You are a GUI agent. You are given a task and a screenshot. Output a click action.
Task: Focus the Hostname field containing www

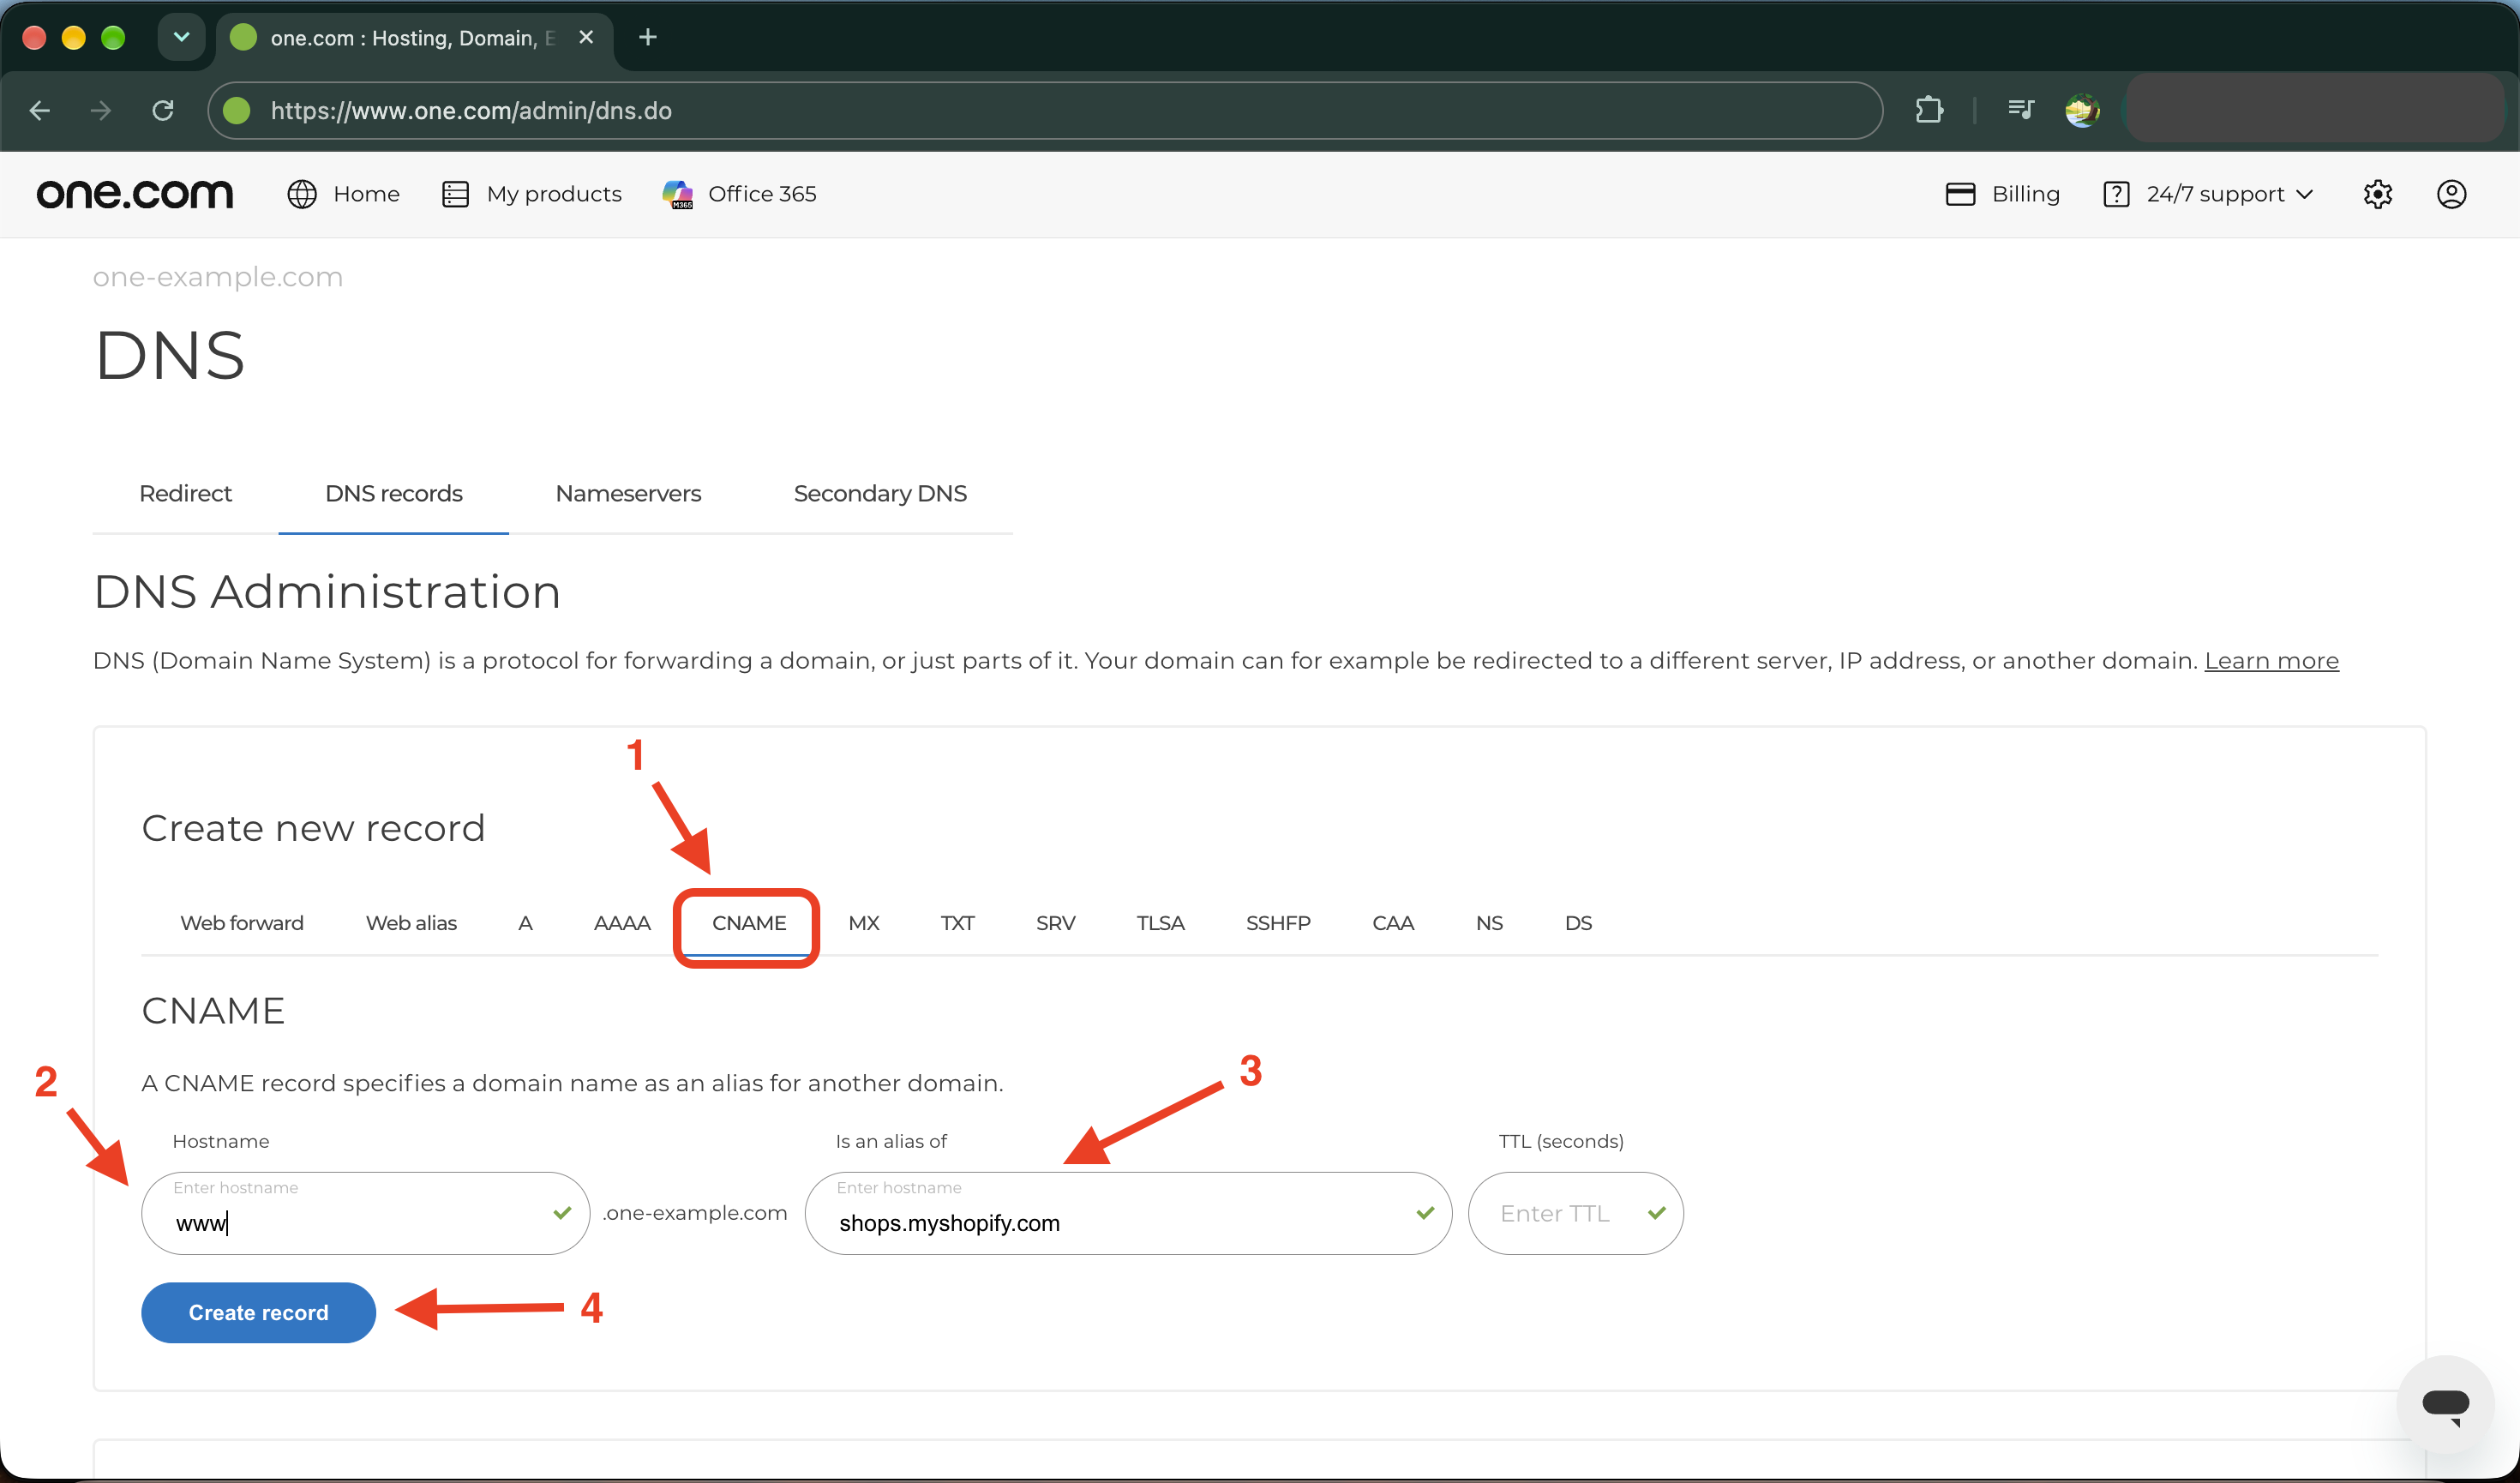point(366,1213)
